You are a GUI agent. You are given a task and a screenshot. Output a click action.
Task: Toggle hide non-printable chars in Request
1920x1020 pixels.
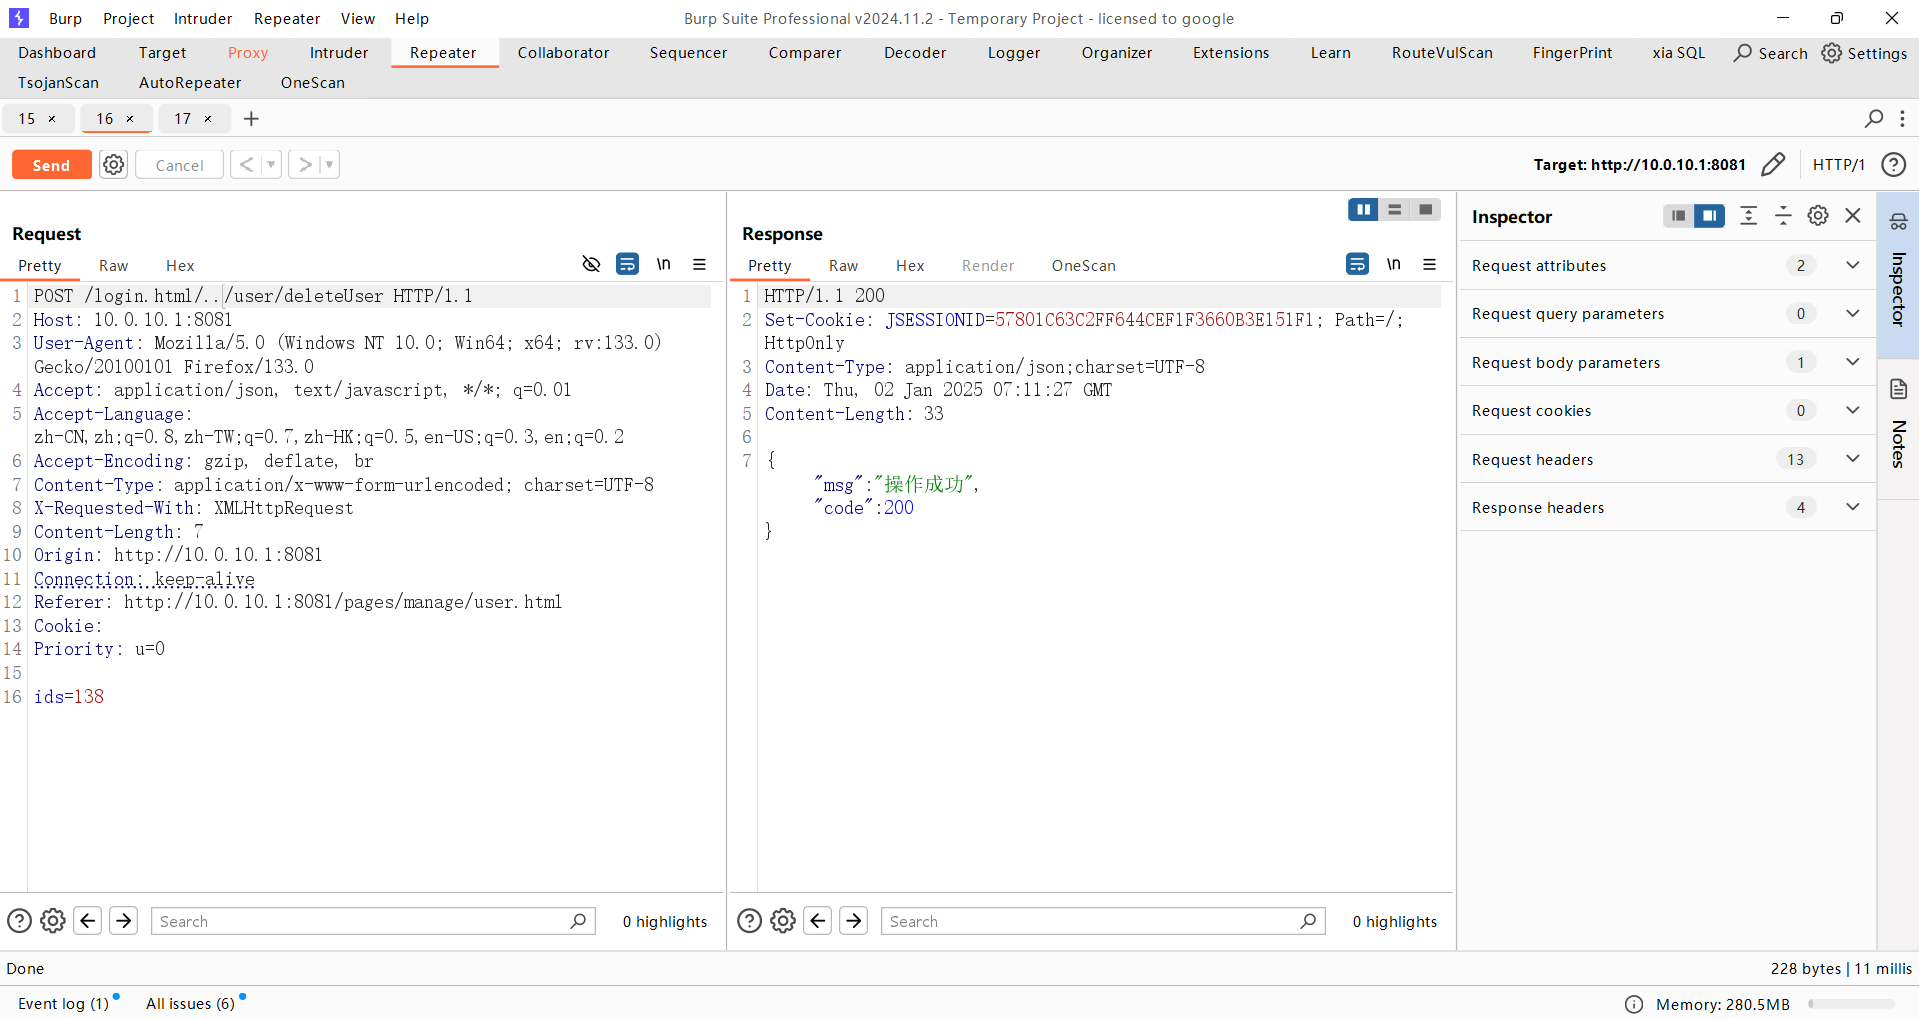click(x=591, y=264)
